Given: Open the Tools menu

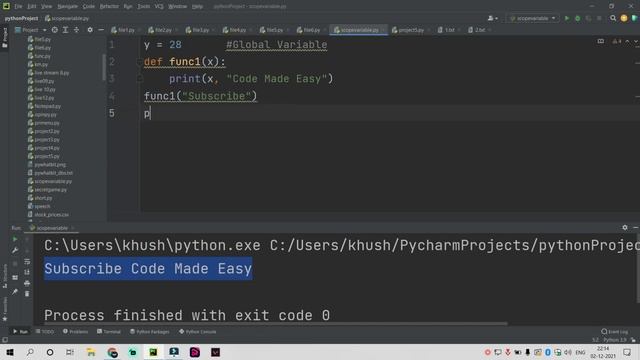Looking at the screenshot, I should point(143,6).
